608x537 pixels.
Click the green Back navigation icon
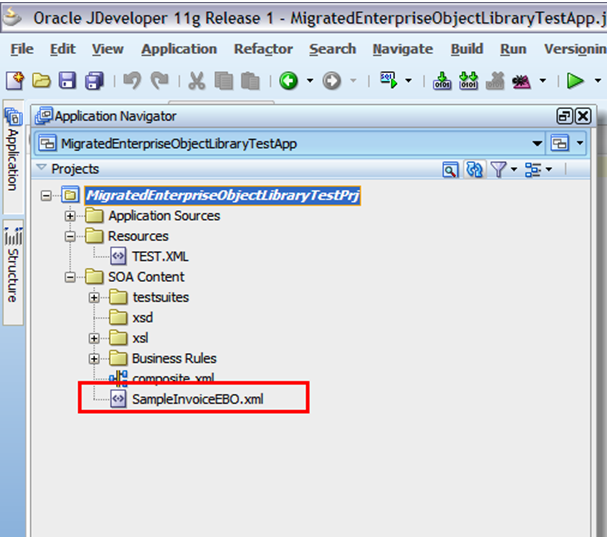click(288, 81)
